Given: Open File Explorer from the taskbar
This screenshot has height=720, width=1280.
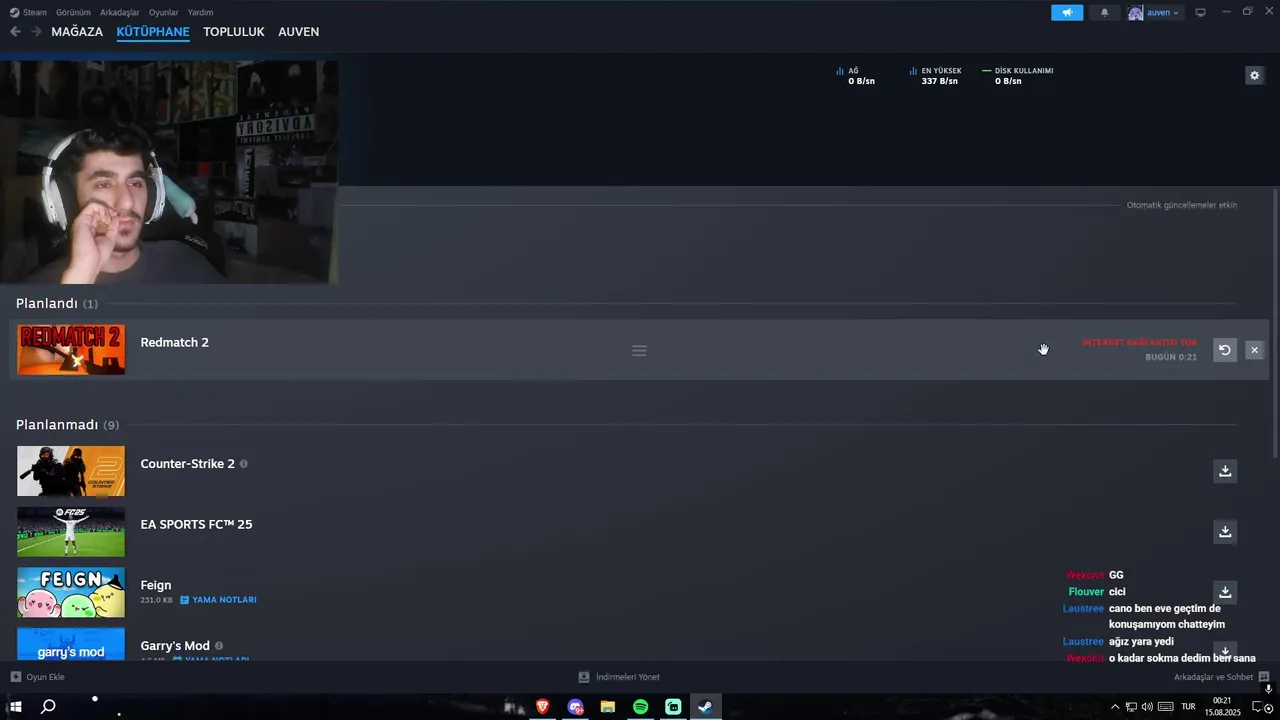Looking at the screenshot, I should (608, 707).
